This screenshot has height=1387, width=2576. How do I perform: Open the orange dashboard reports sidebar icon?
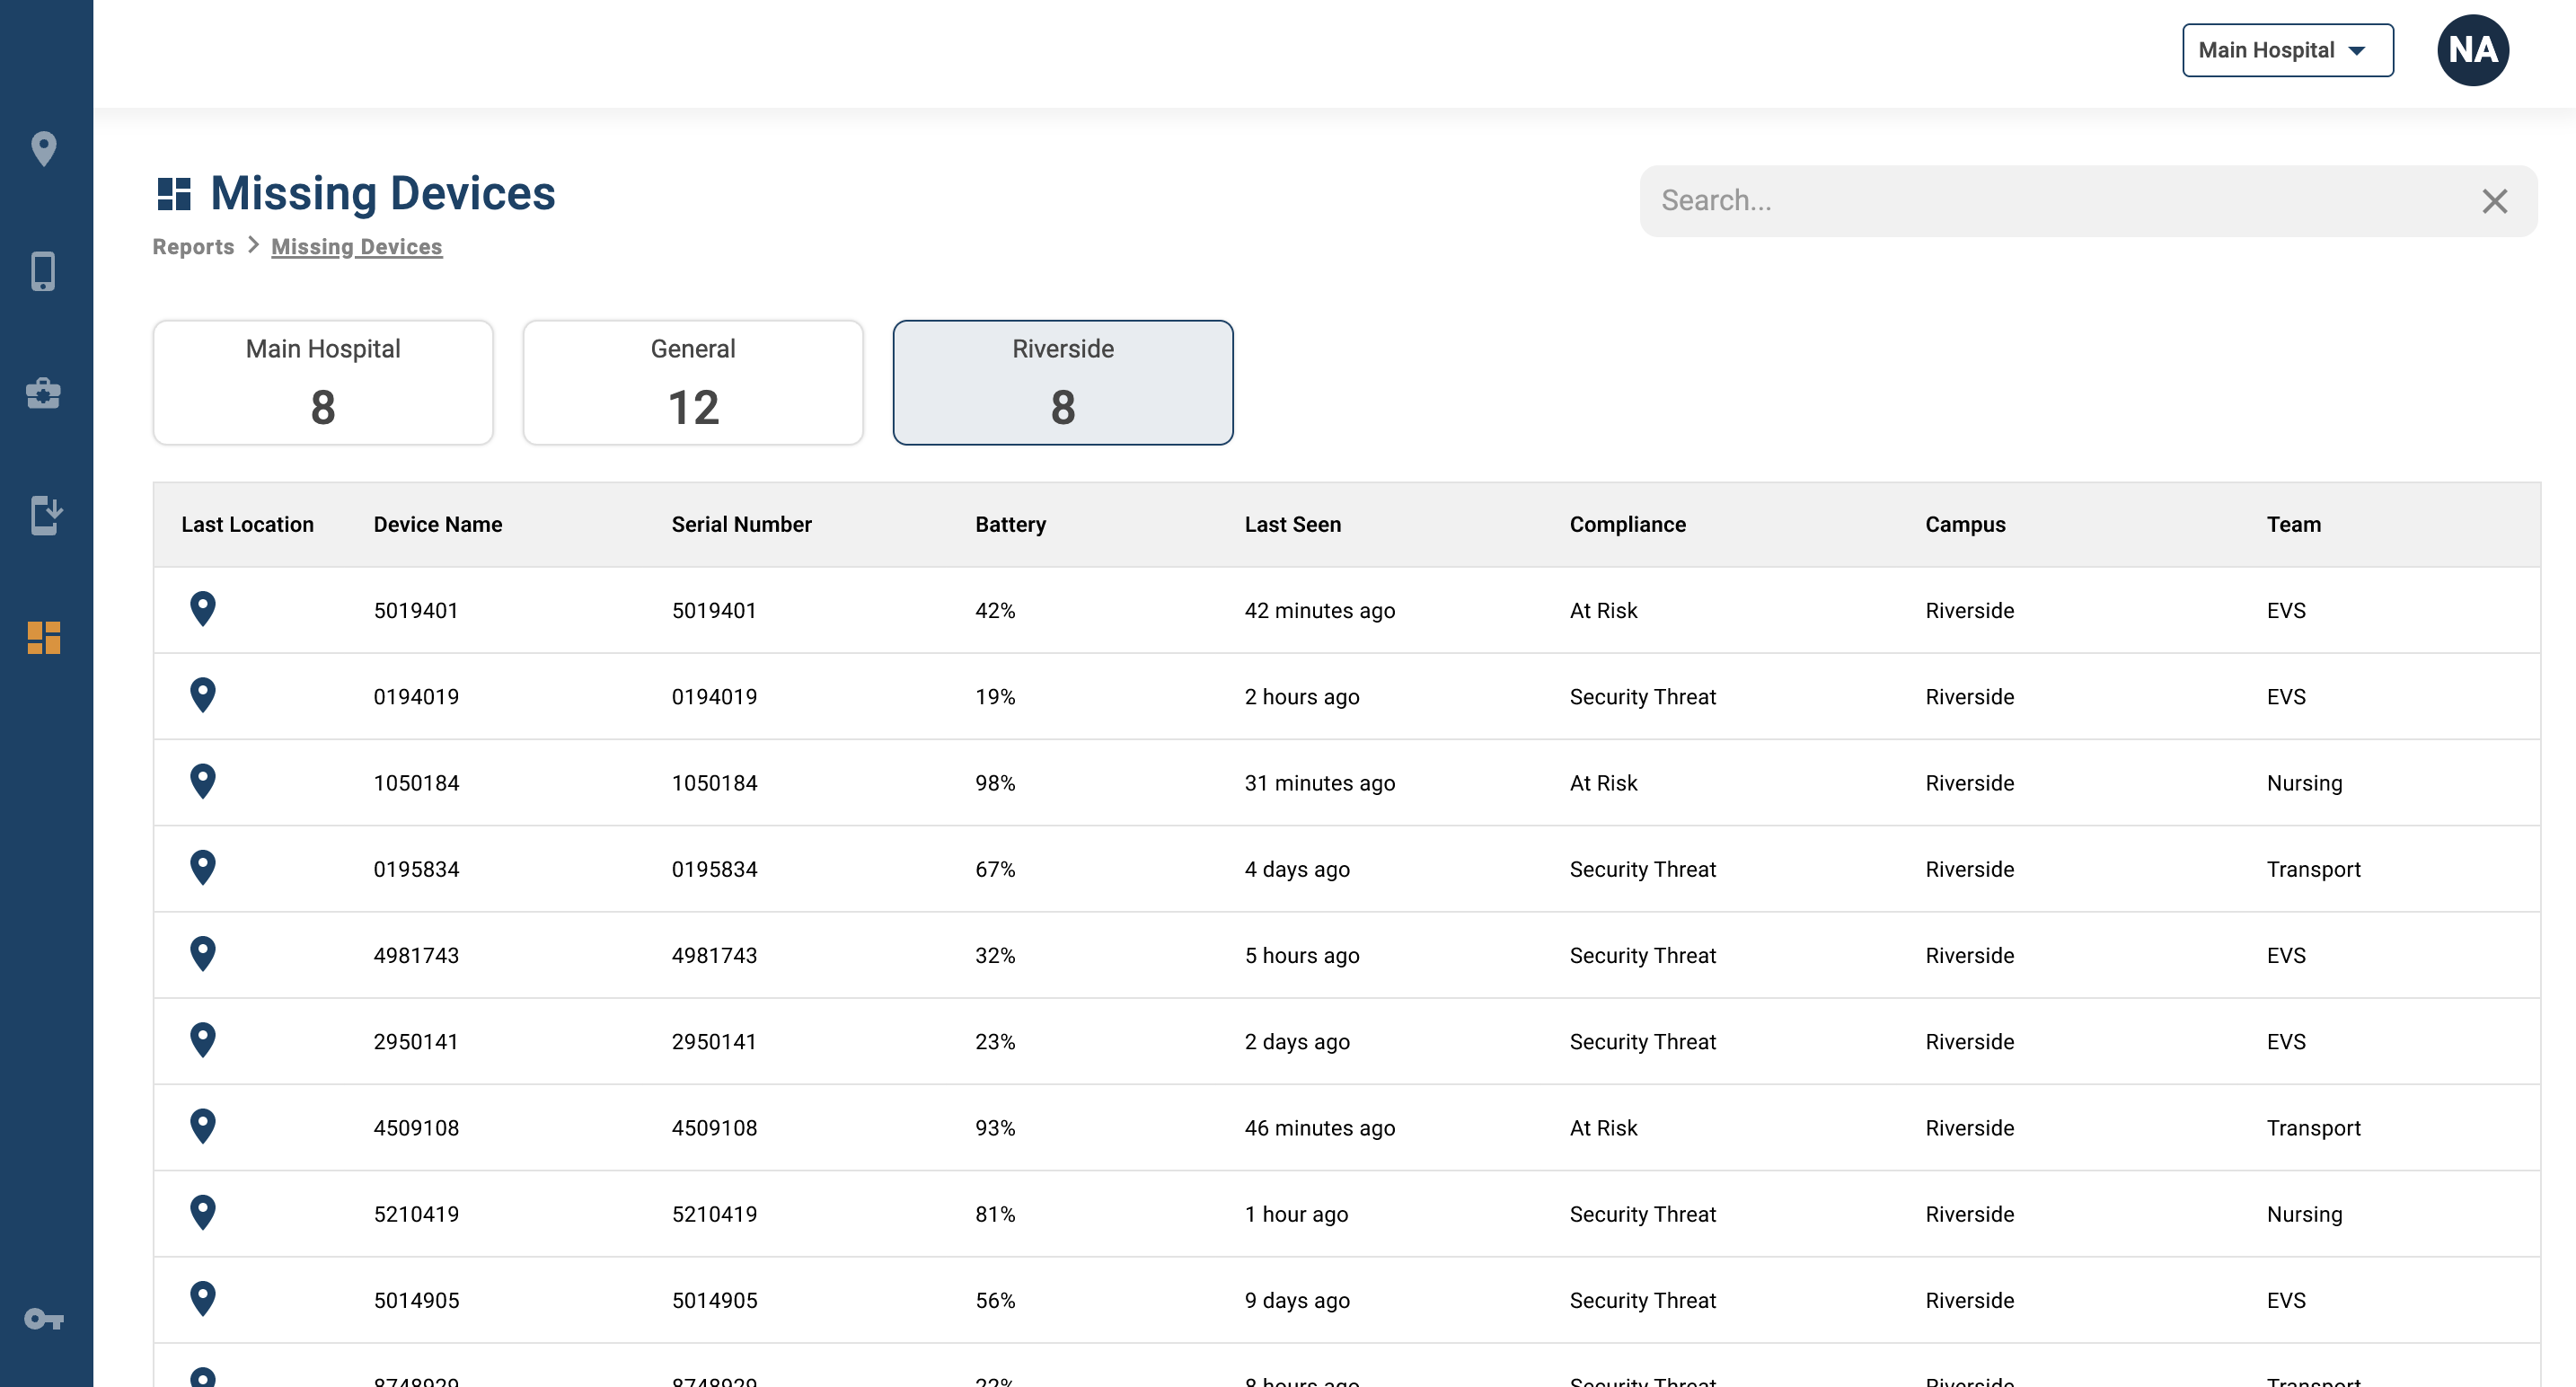44,638
